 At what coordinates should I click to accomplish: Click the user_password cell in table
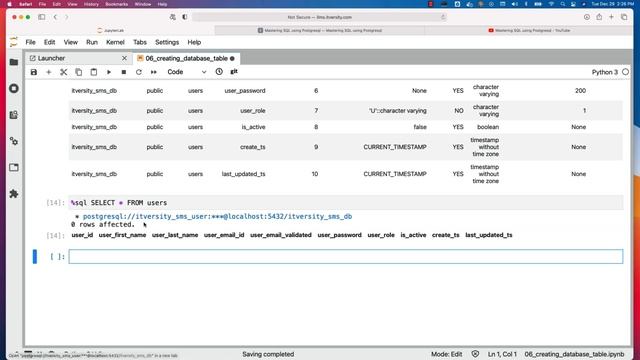click(245, 91)
